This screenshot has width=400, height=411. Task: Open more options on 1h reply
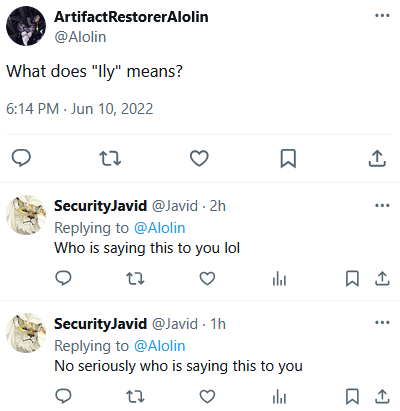[x=382, y=323]
